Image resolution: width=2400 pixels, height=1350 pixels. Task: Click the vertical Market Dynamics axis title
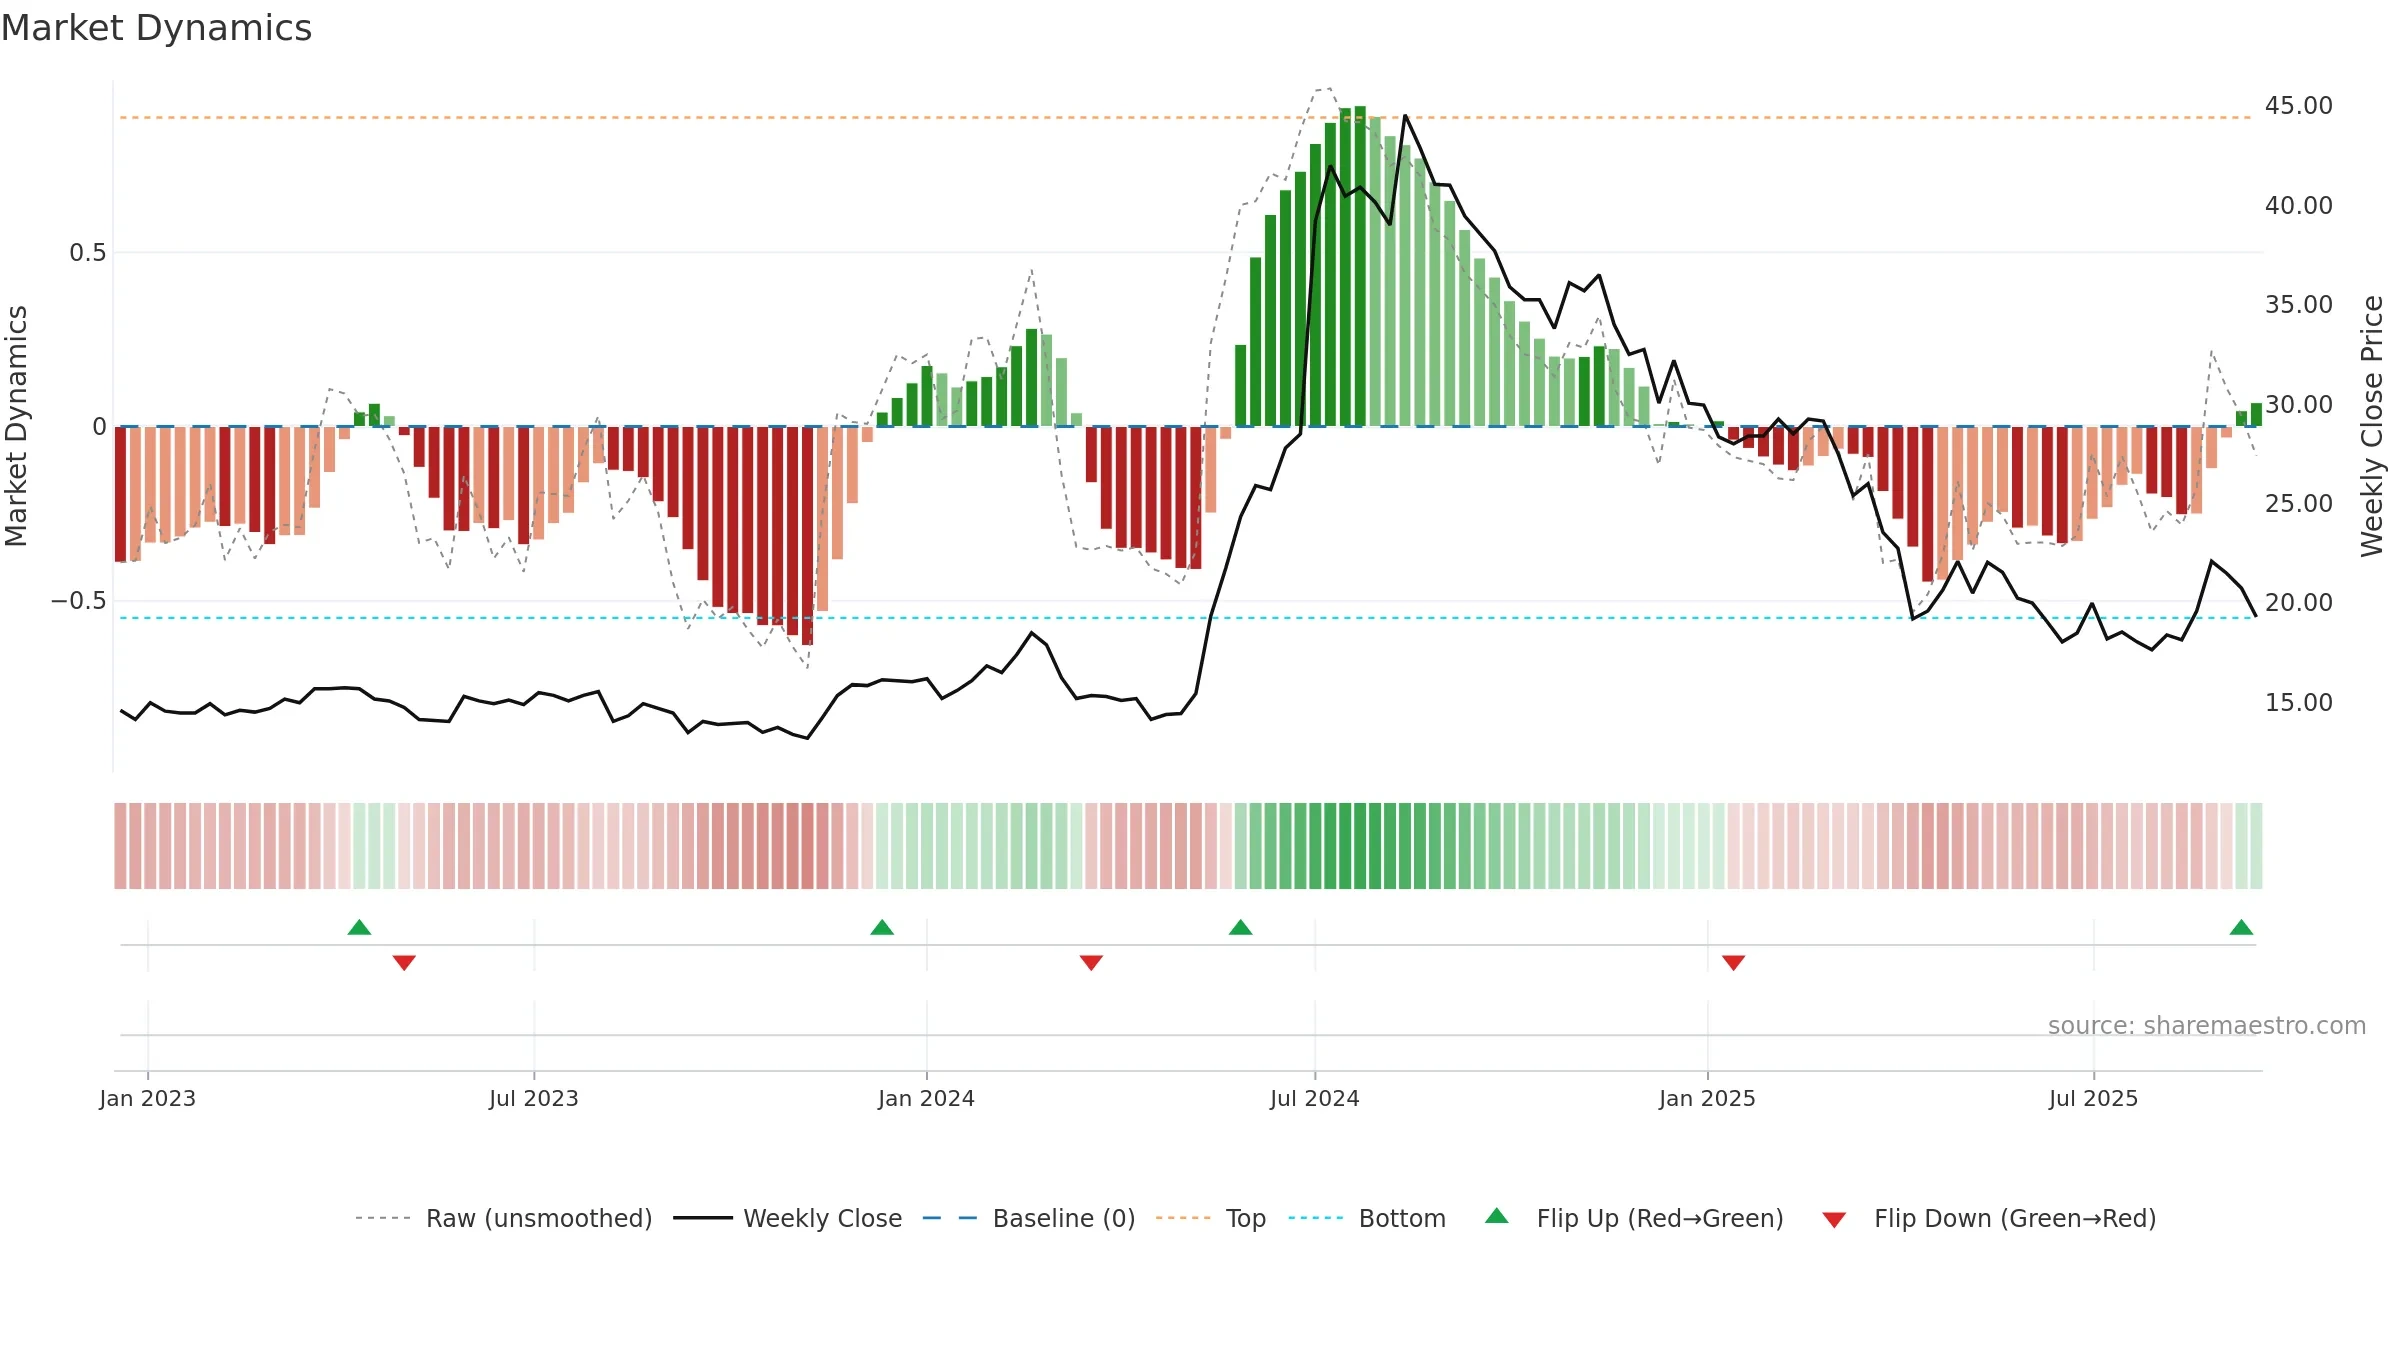(16, 426)
